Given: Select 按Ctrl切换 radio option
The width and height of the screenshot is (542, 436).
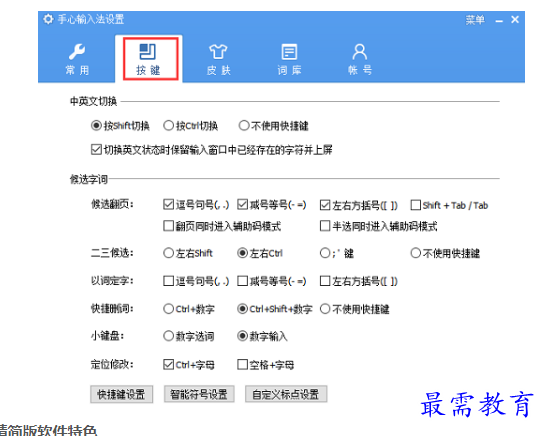Looking at the screenshot, I should [x=168, y=126].
